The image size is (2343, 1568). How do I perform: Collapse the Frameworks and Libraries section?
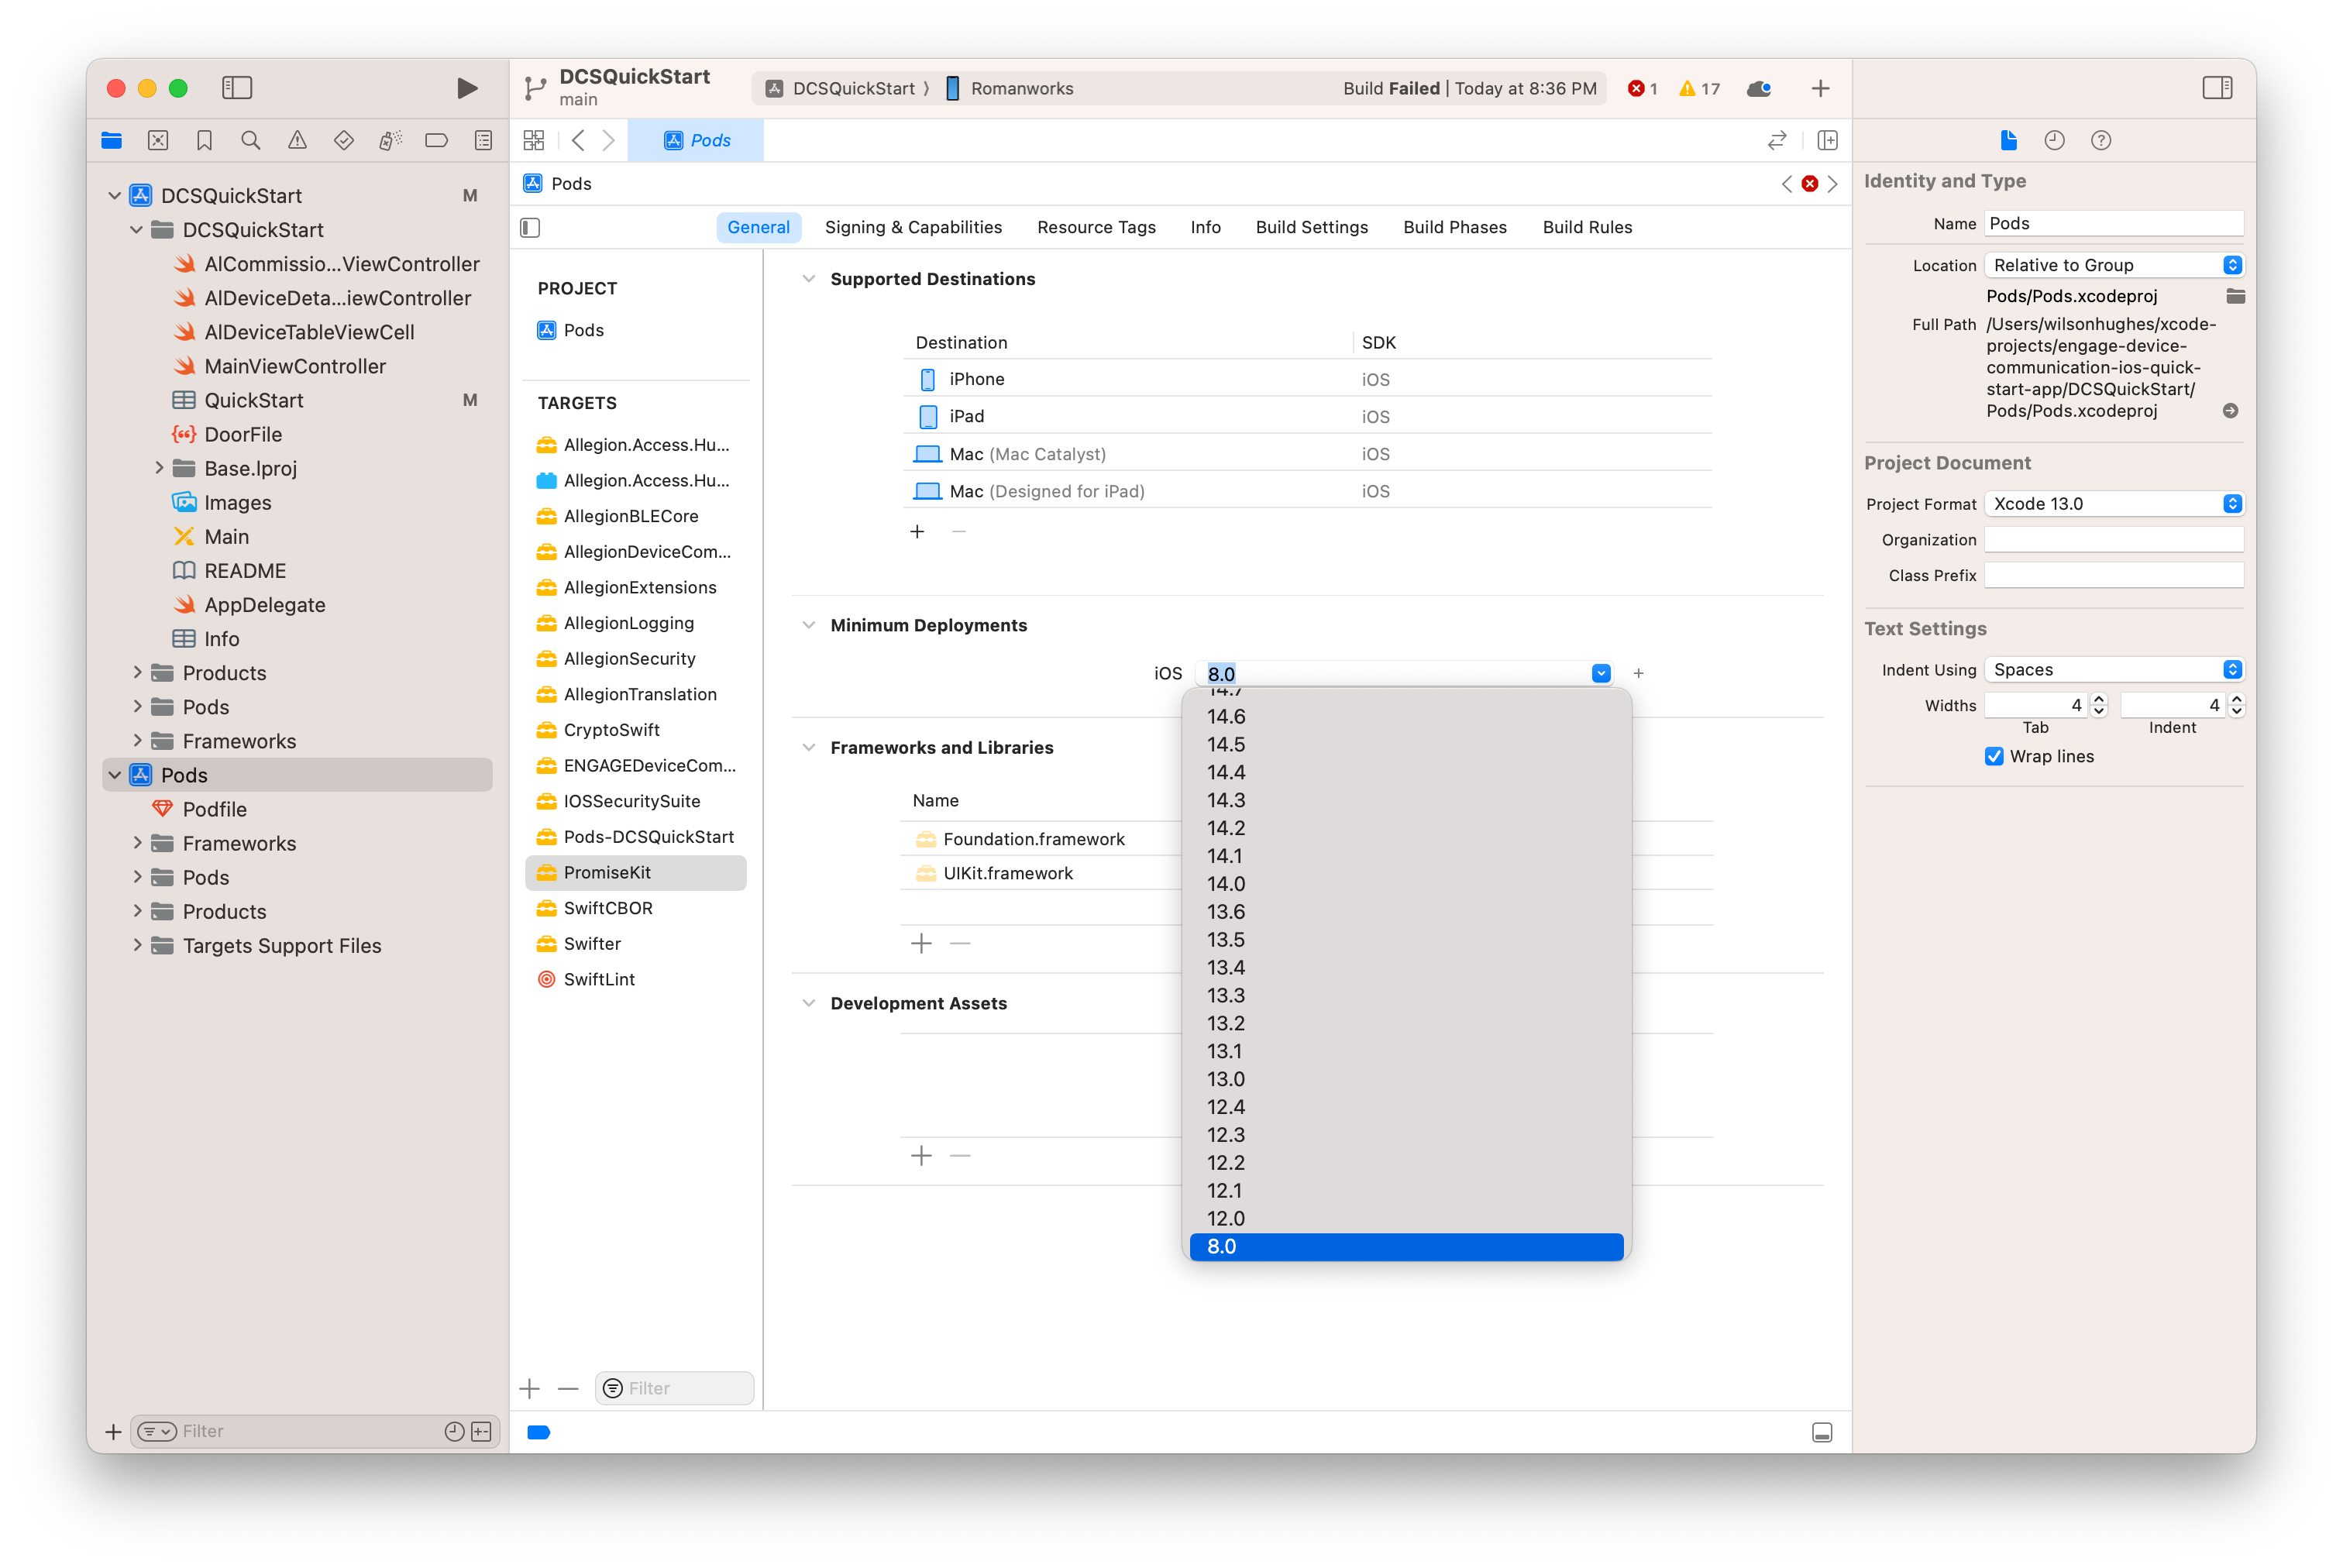point(809,747)
